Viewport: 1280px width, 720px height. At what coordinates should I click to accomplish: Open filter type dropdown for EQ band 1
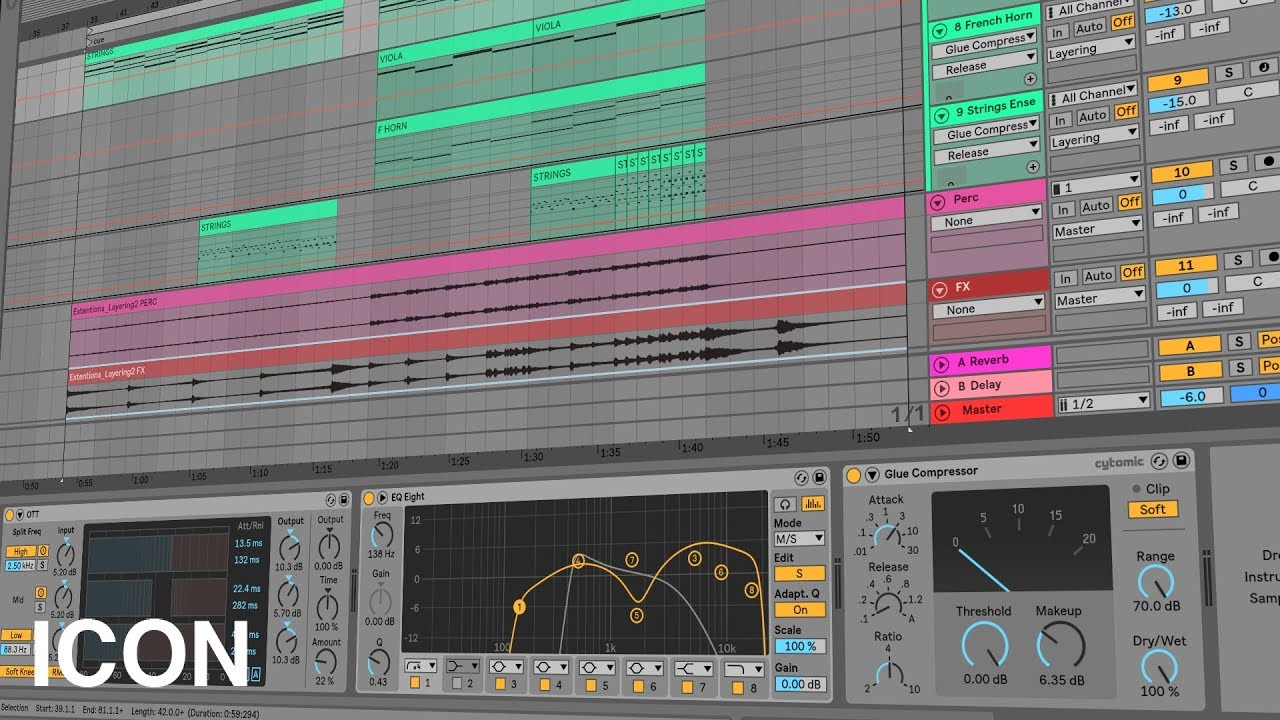(421, 664)
